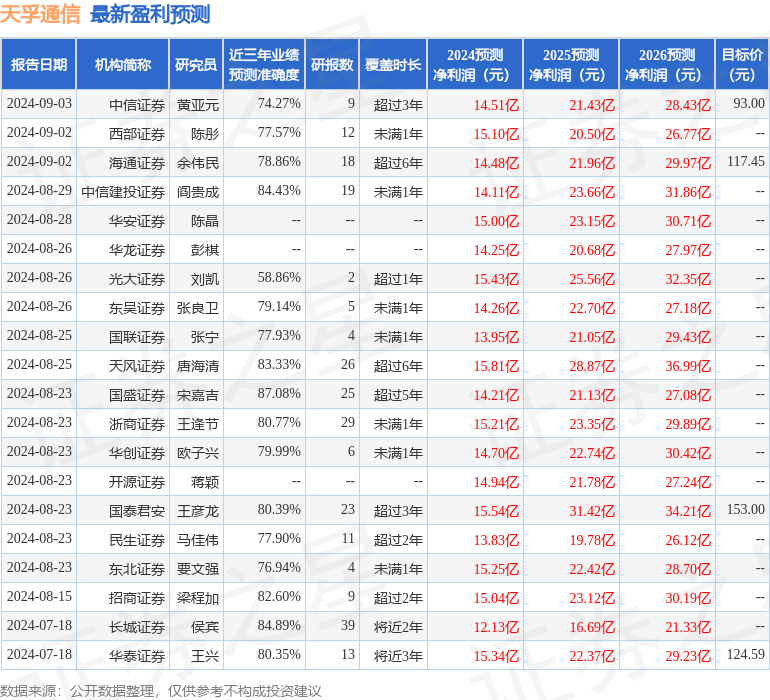The width and height of the screenshot is (770, 700).
Task: Click researcher name 王逢节
Action: (198, 423)
